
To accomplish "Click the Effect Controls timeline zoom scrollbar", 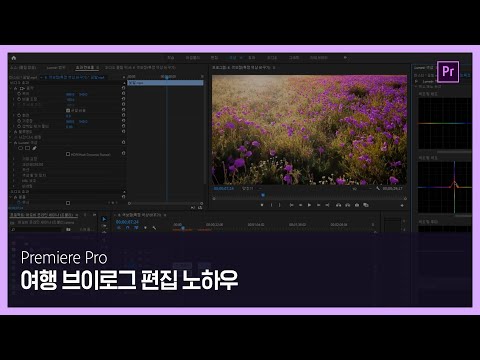I will click(165, 203).
